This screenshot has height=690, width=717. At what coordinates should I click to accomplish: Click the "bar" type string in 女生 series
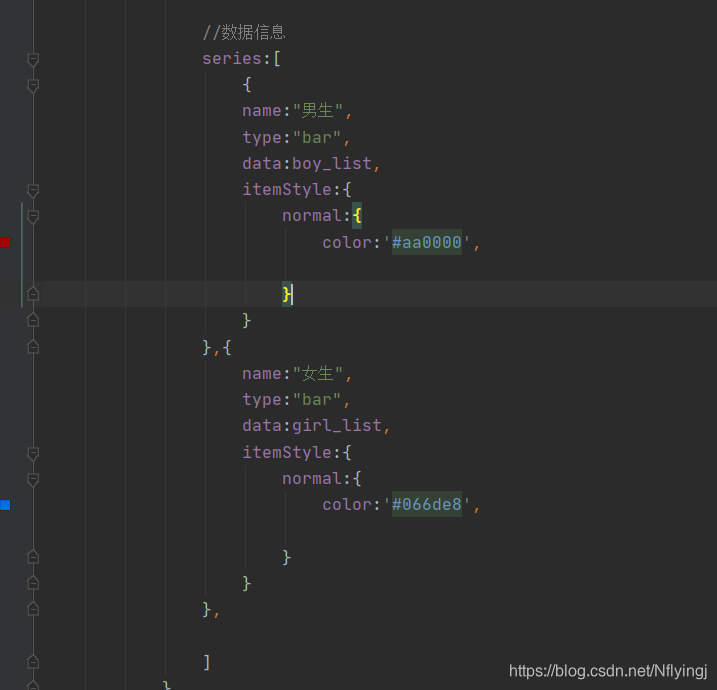coord(317,400)
